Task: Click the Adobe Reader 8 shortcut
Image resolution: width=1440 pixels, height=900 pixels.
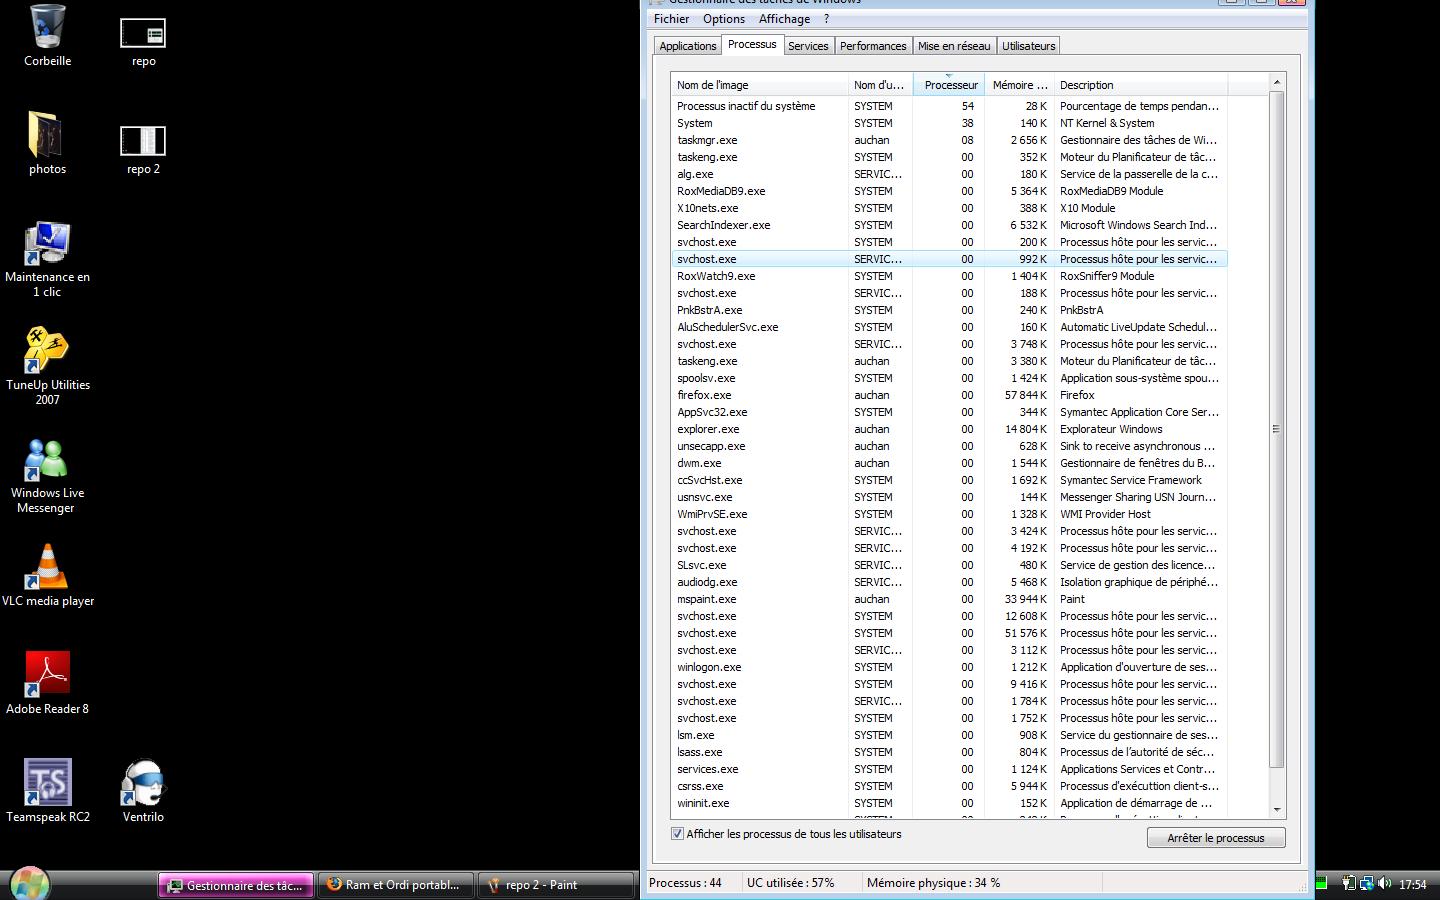Action: tap(47, 683)
